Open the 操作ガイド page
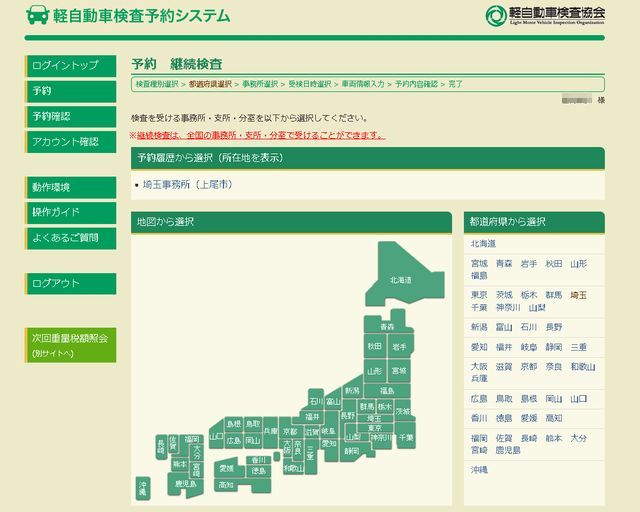640x512 pixels. [71, 212]
